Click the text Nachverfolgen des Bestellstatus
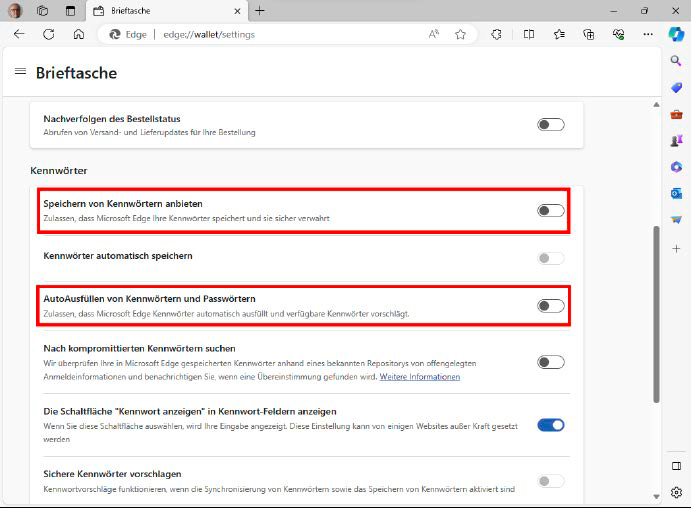The height and width of the screenshot is (508, 691). [x=112, y=119]
